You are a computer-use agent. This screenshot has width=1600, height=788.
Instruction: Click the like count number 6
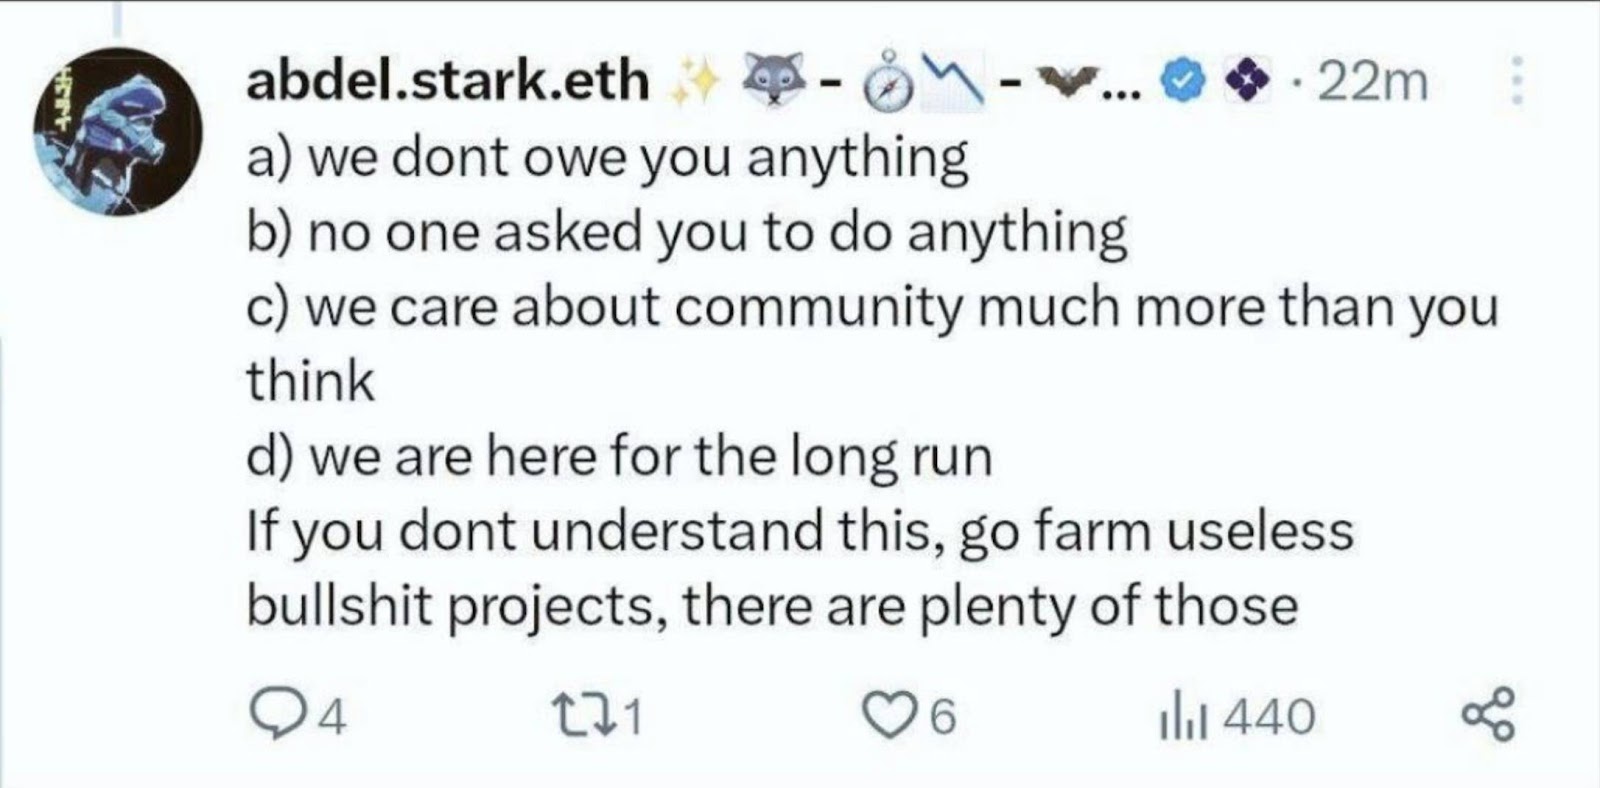click(x=943, y=718)
